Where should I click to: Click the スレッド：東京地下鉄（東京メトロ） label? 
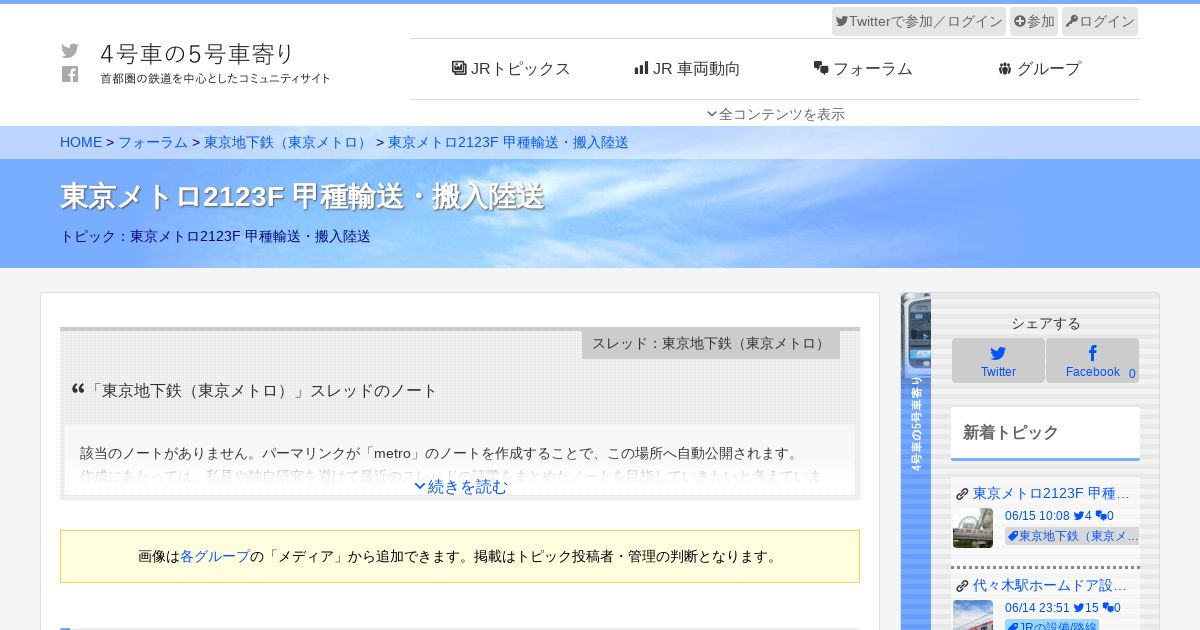click(711, 343)
